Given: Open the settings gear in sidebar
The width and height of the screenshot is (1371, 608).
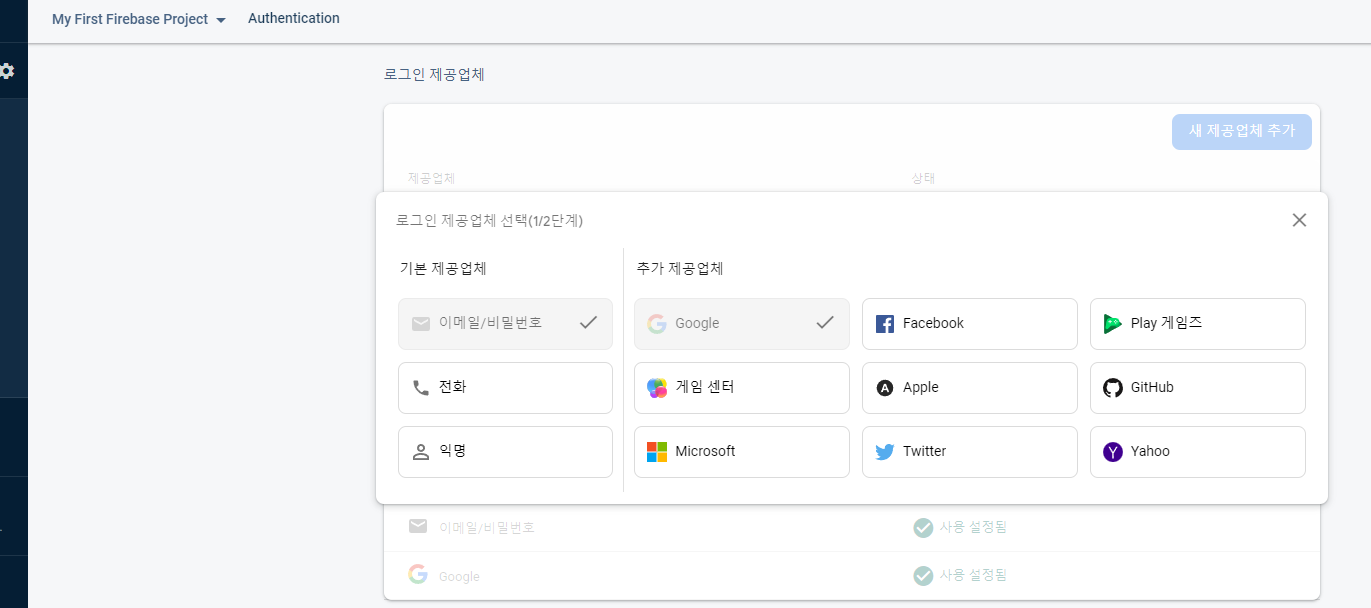Looking at the screenshot, I should pos(7,71).
